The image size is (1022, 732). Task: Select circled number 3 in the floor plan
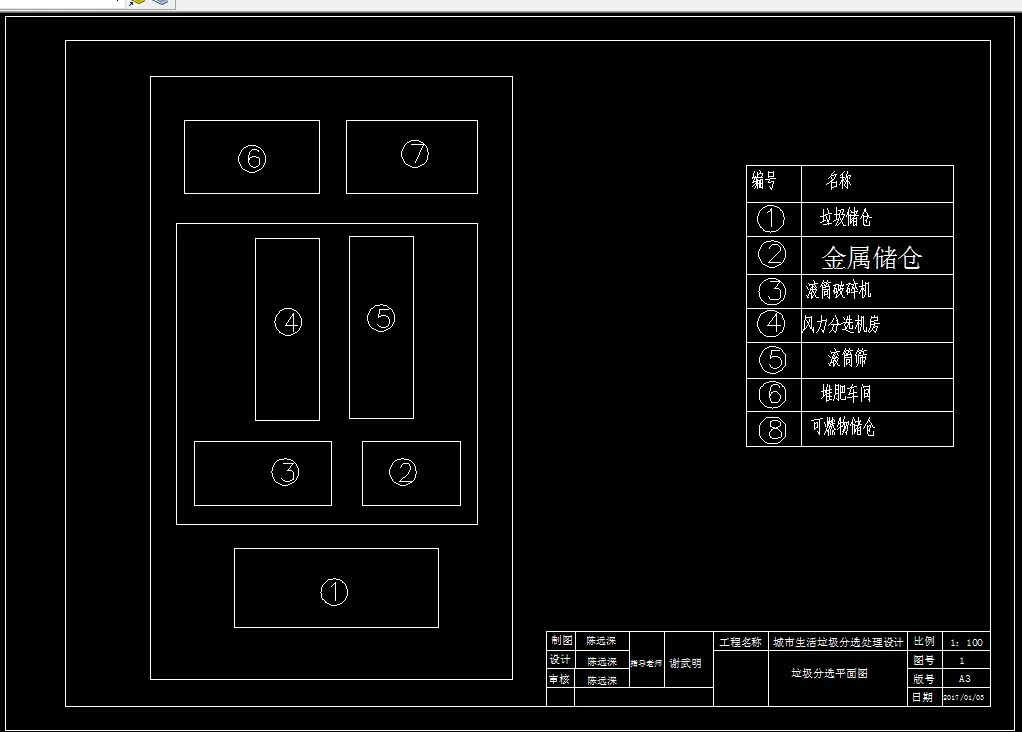(x=285, y=472)
